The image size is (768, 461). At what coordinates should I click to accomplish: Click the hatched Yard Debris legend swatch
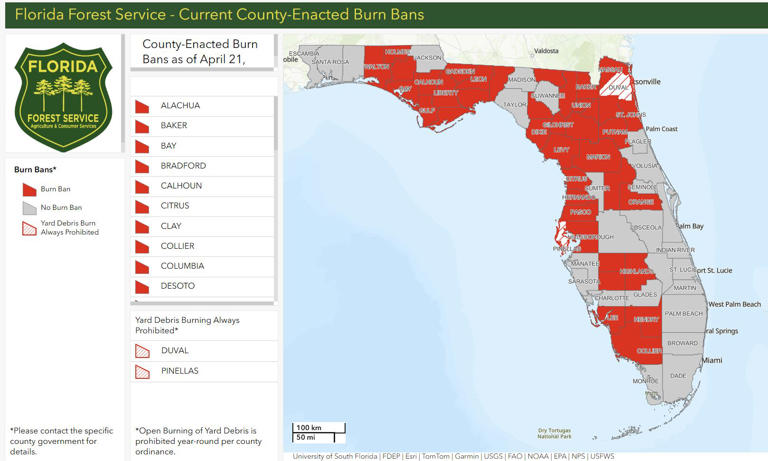29,228
